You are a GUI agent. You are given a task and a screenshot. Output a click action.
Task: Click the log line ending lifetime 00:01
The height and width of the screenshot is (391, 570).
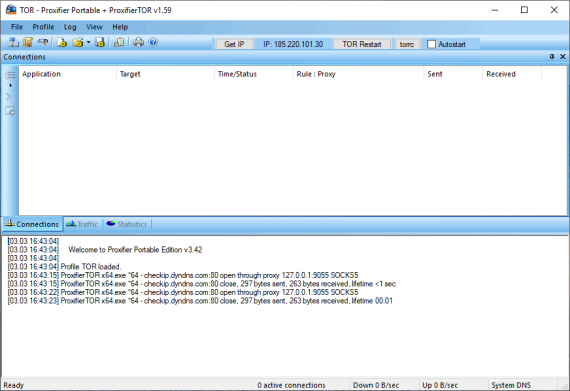tap(200, 301)
